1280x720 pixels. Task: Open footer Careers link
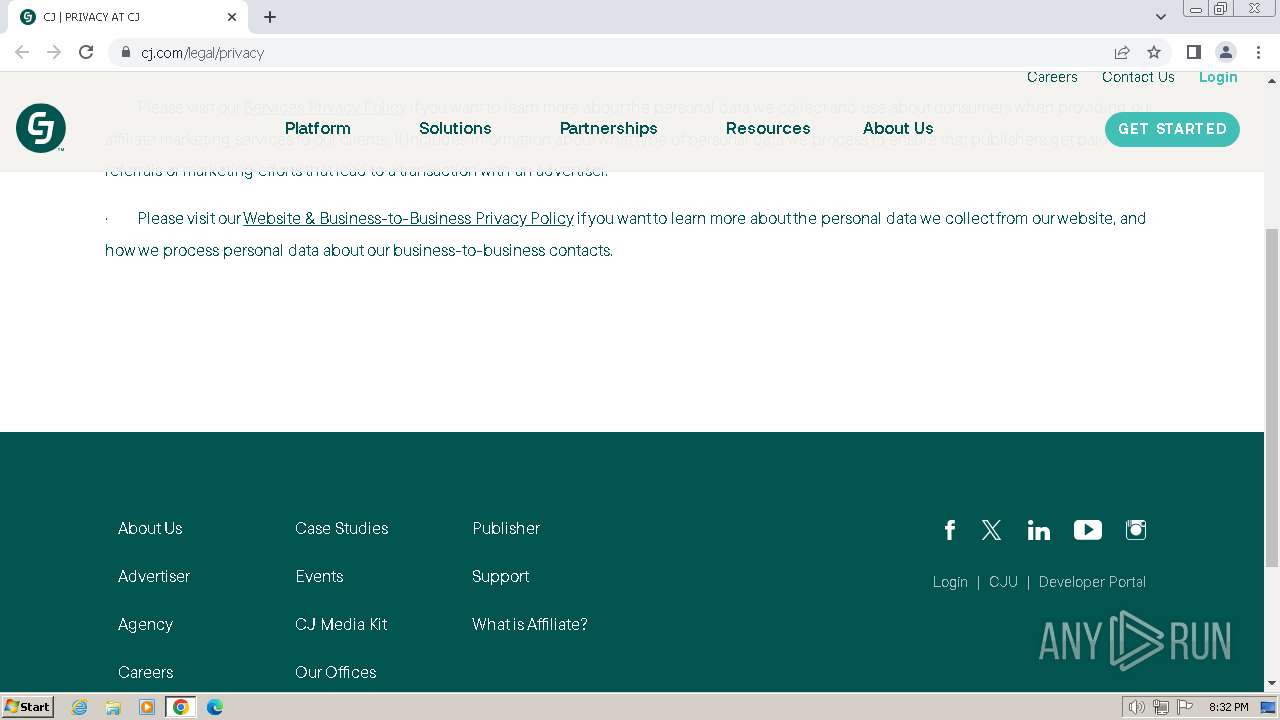tap(145, 672)
